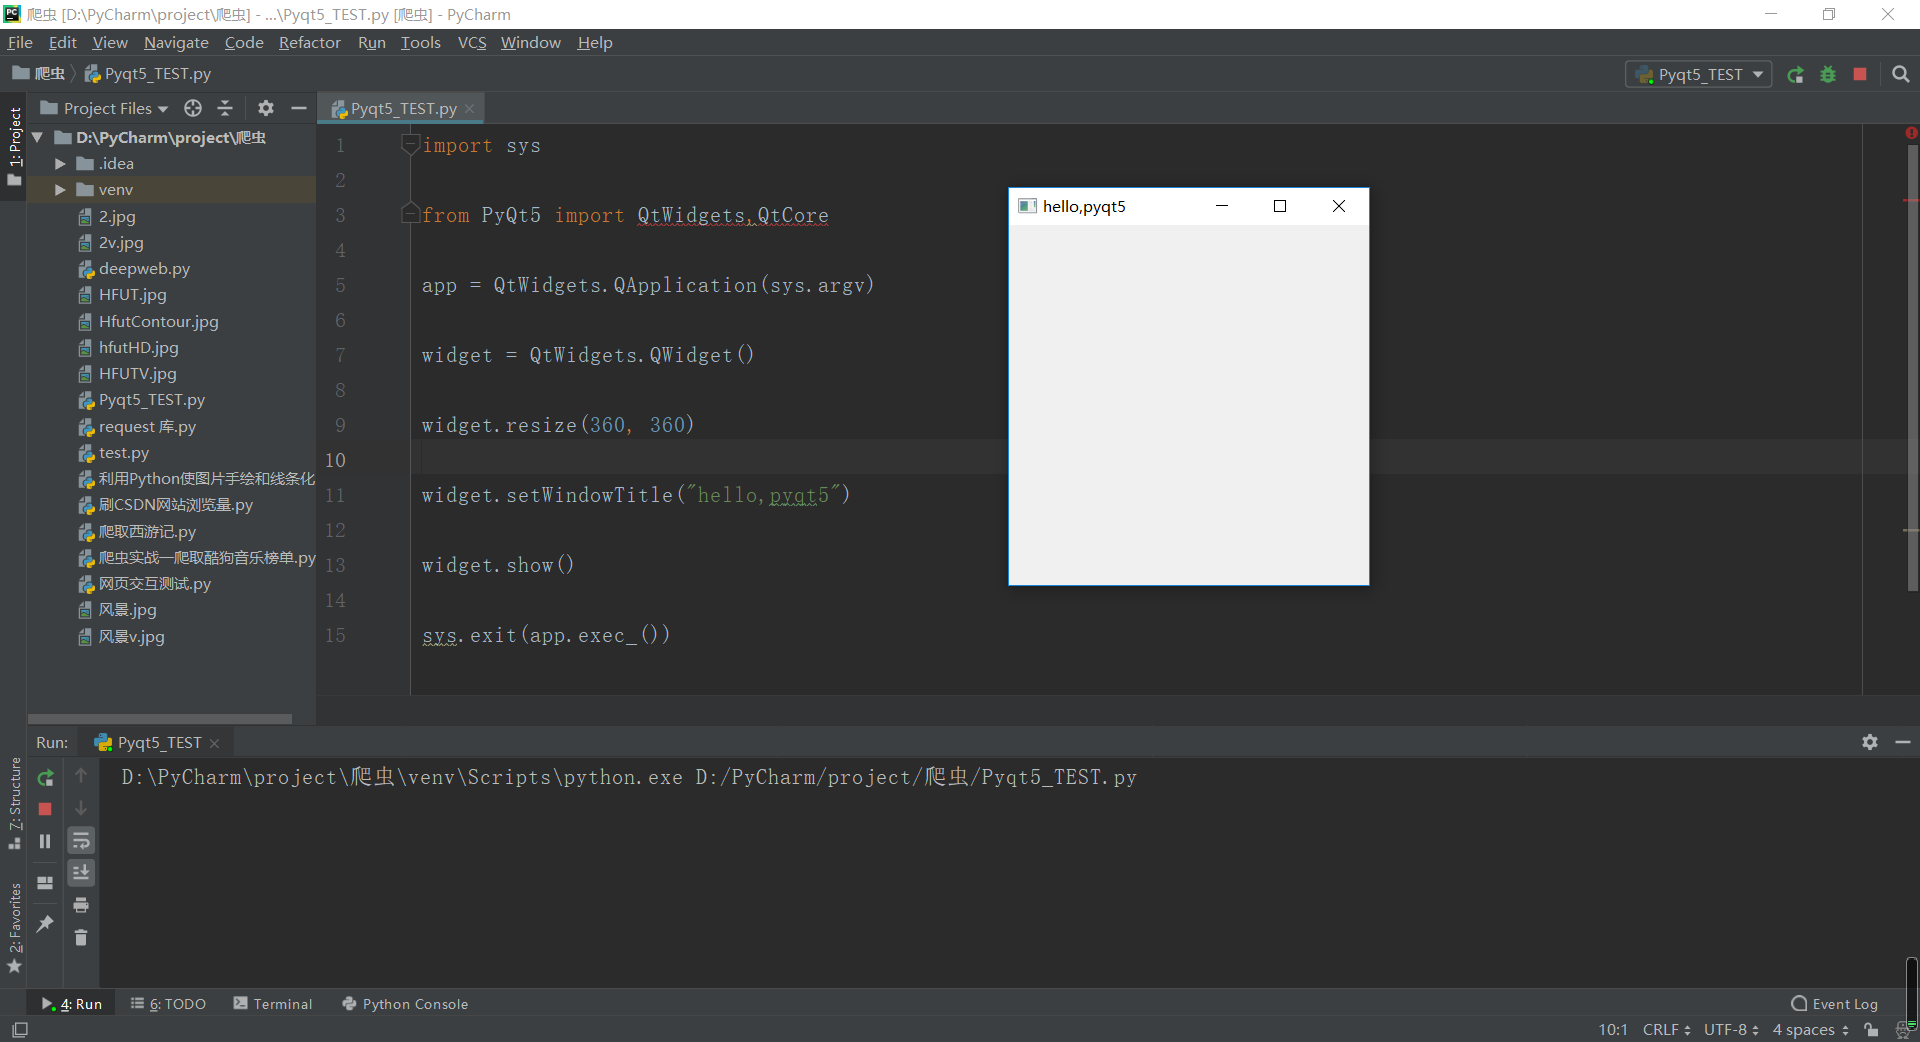
Task: Clear the console with the trash icon
Action: pyautogui.click(x=81, y=938)
